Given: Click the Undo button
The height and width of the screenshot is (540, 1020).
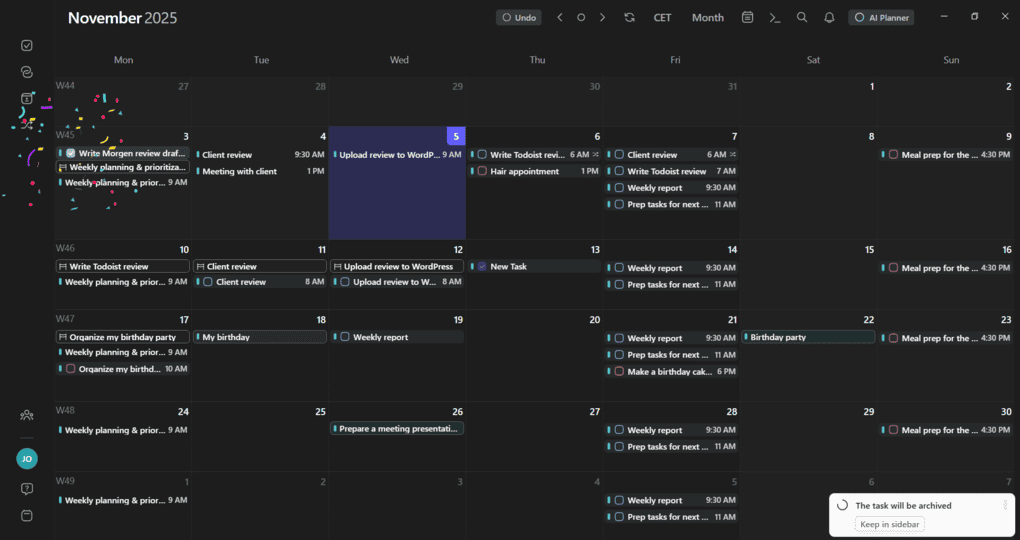Looking at the screenshot, I should point(519,18).
